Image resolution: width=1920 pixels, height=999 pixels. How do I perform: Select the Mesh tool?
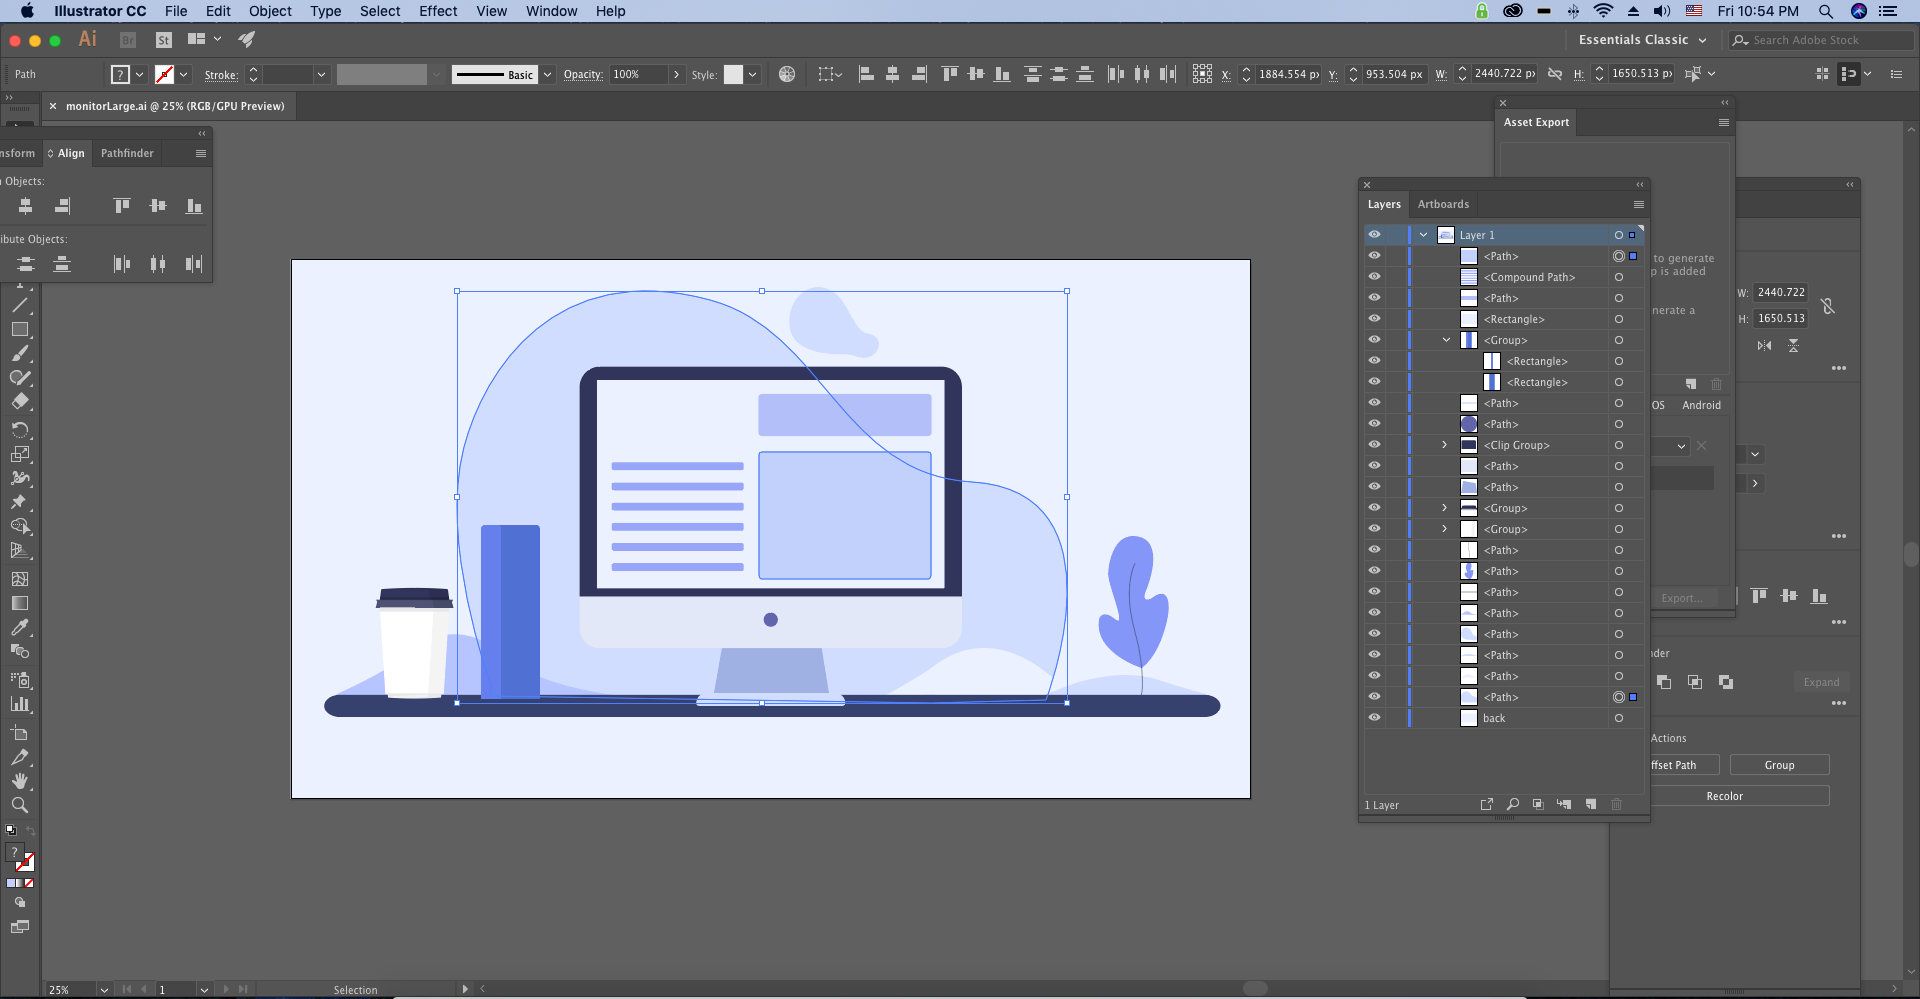pos(20,579)
